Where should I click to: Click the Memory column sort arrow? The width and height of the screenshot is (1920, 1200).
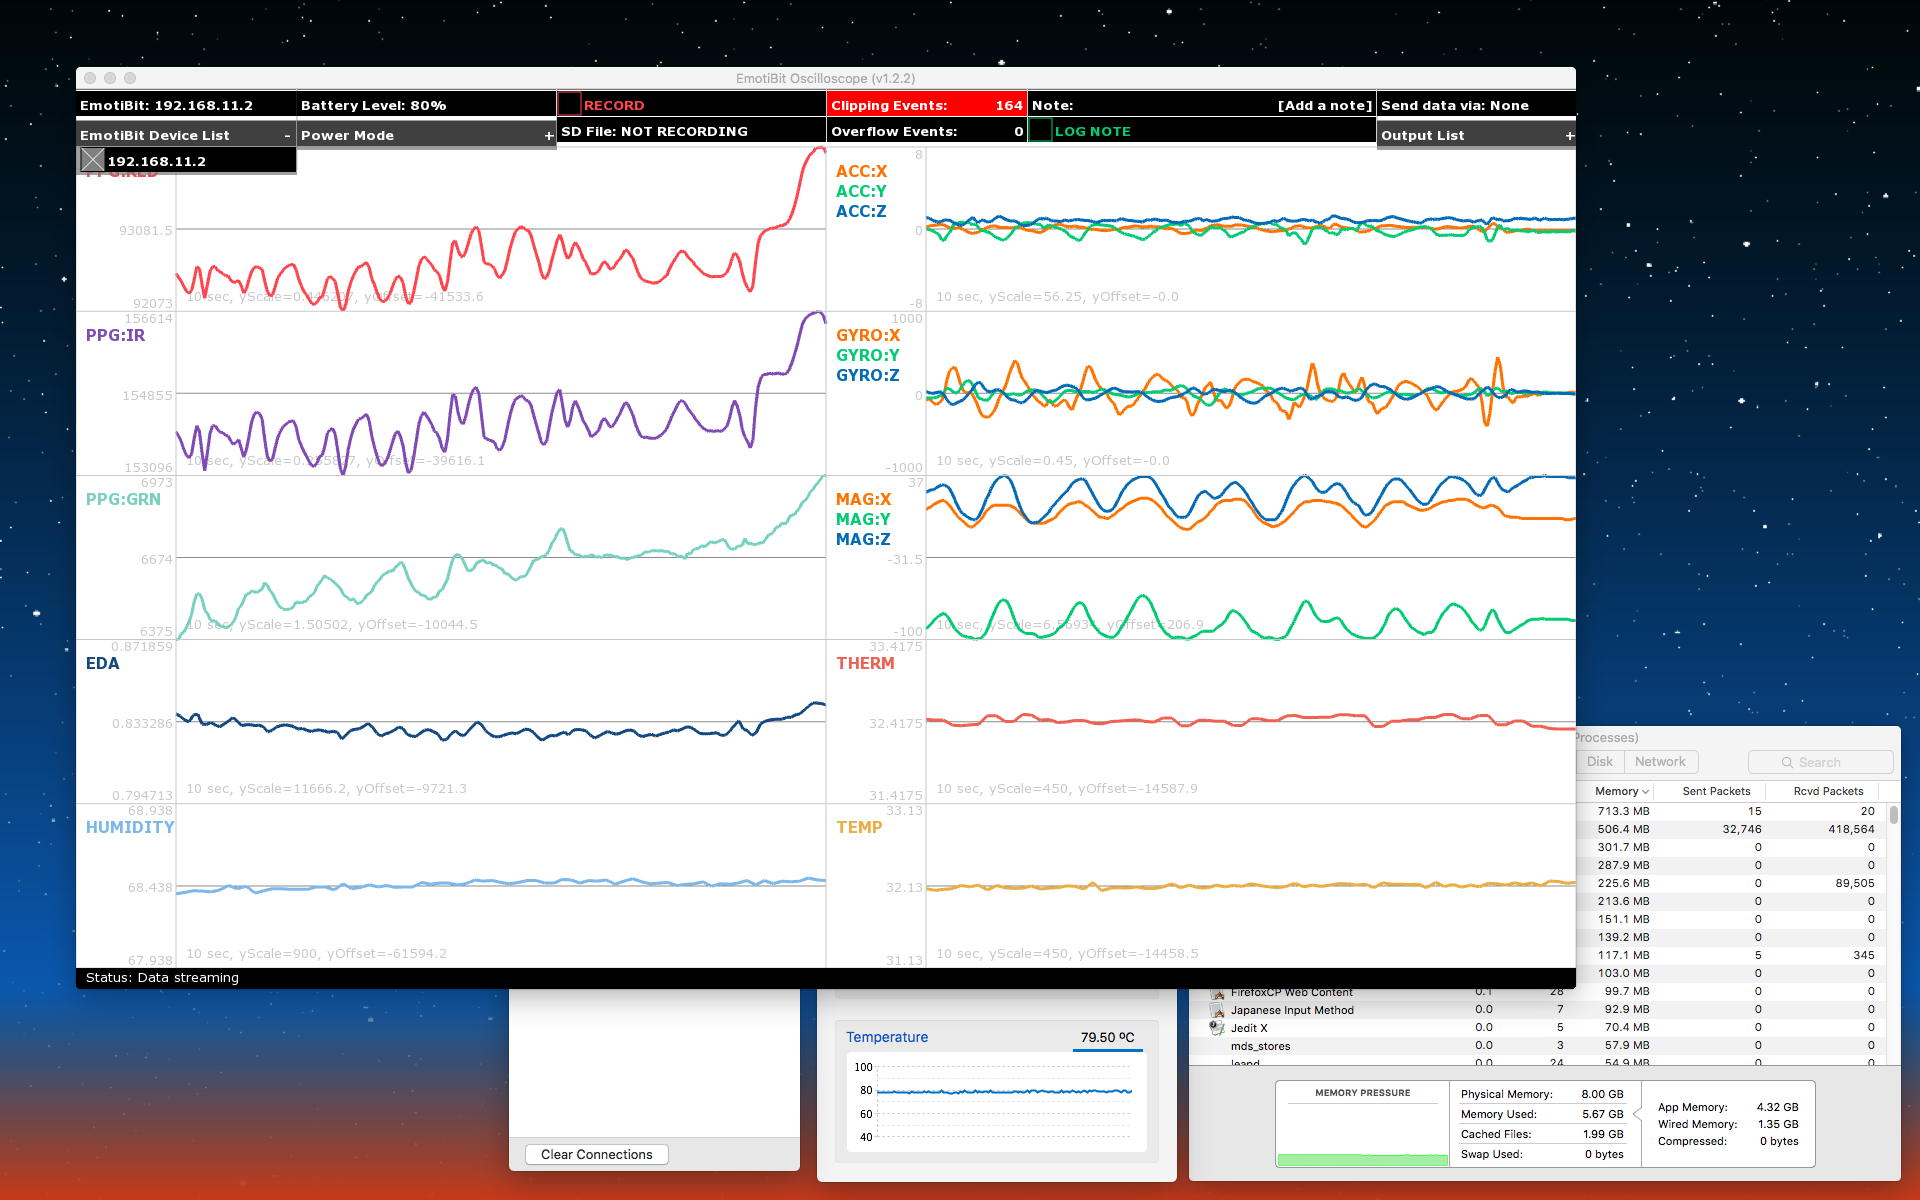[x=1645, y=791]
